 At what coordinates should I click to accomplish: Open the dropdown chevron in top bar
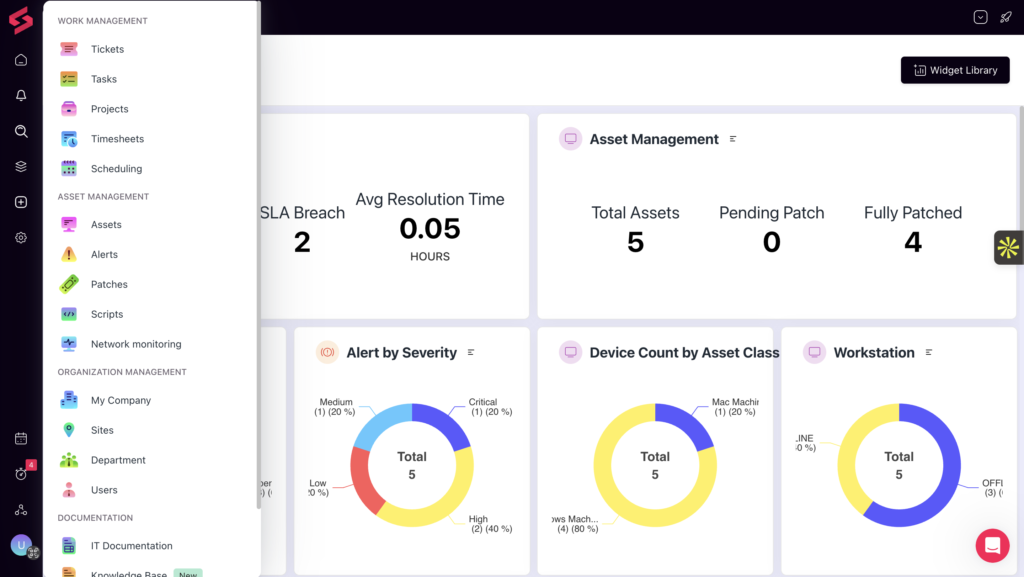pyautogui.click(x=980, y=17)
